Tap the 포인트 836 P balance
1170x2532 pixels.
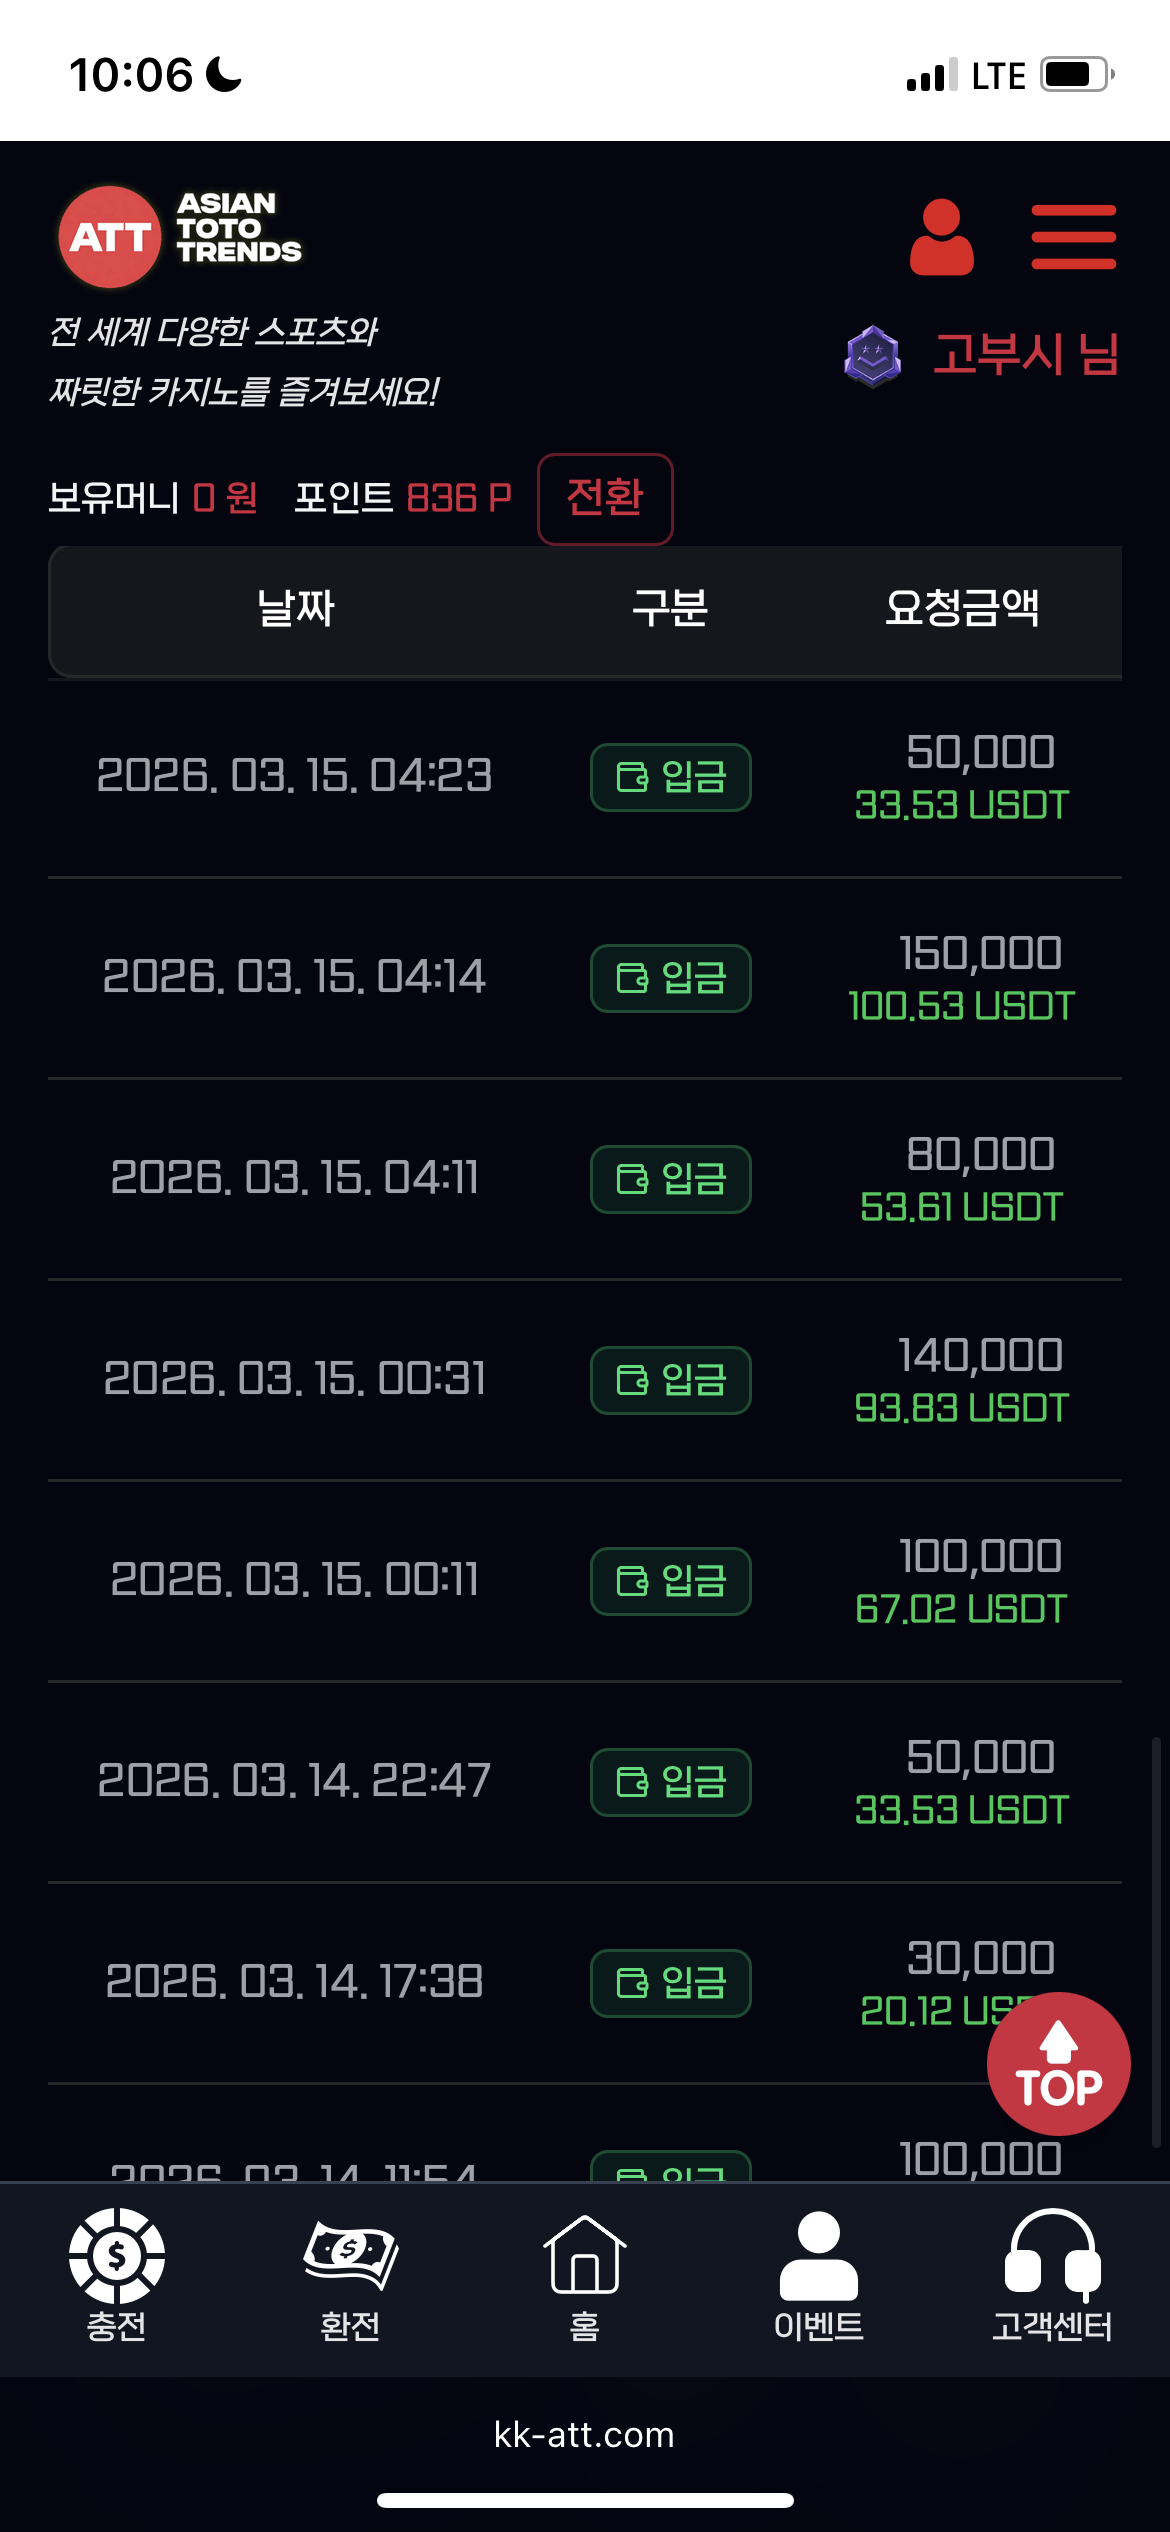pyautogui.click(x=403, y=497)
